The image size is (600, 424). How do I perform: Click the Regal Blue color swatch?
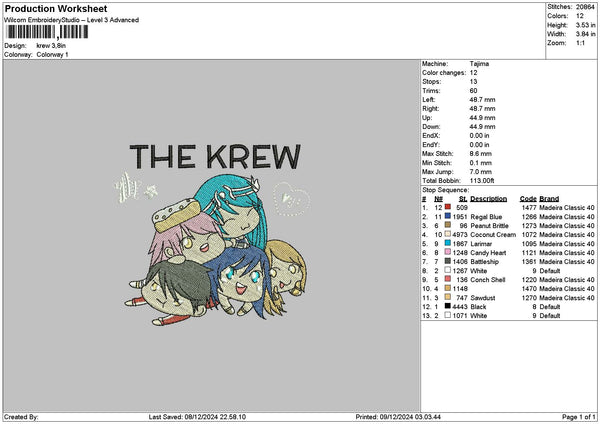tap(448, 216)
